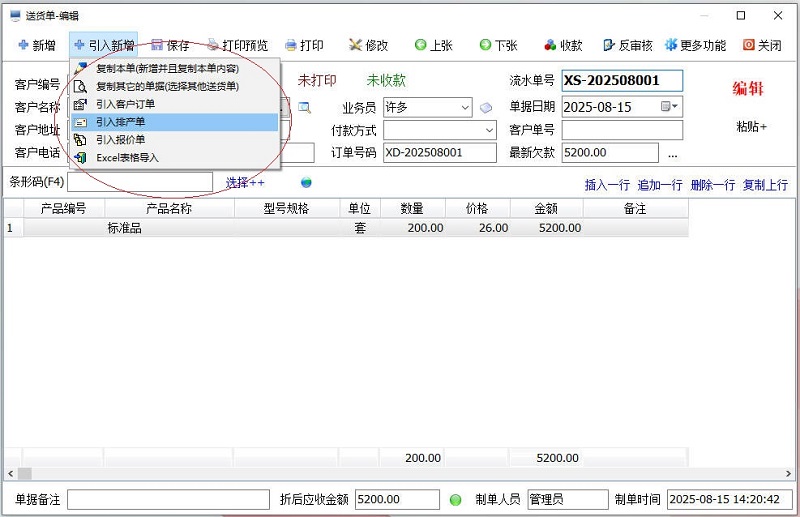Click the horizontal scrollbar right arrow
Viewport: 800px width, 517px height.
[x=788, y=474]
